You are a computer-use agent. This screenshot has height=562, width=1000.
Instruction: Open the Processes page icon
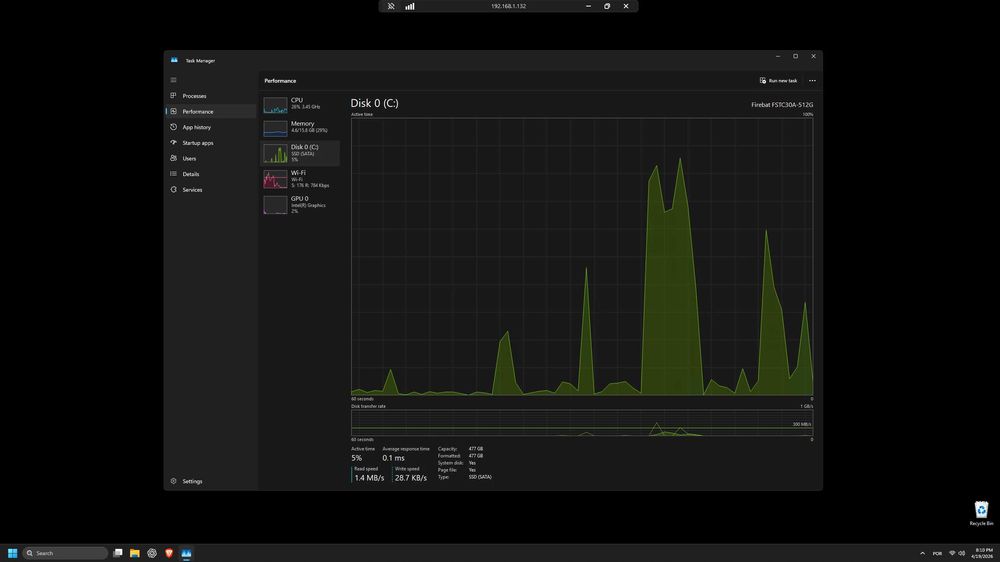click(x=173, y=96)
